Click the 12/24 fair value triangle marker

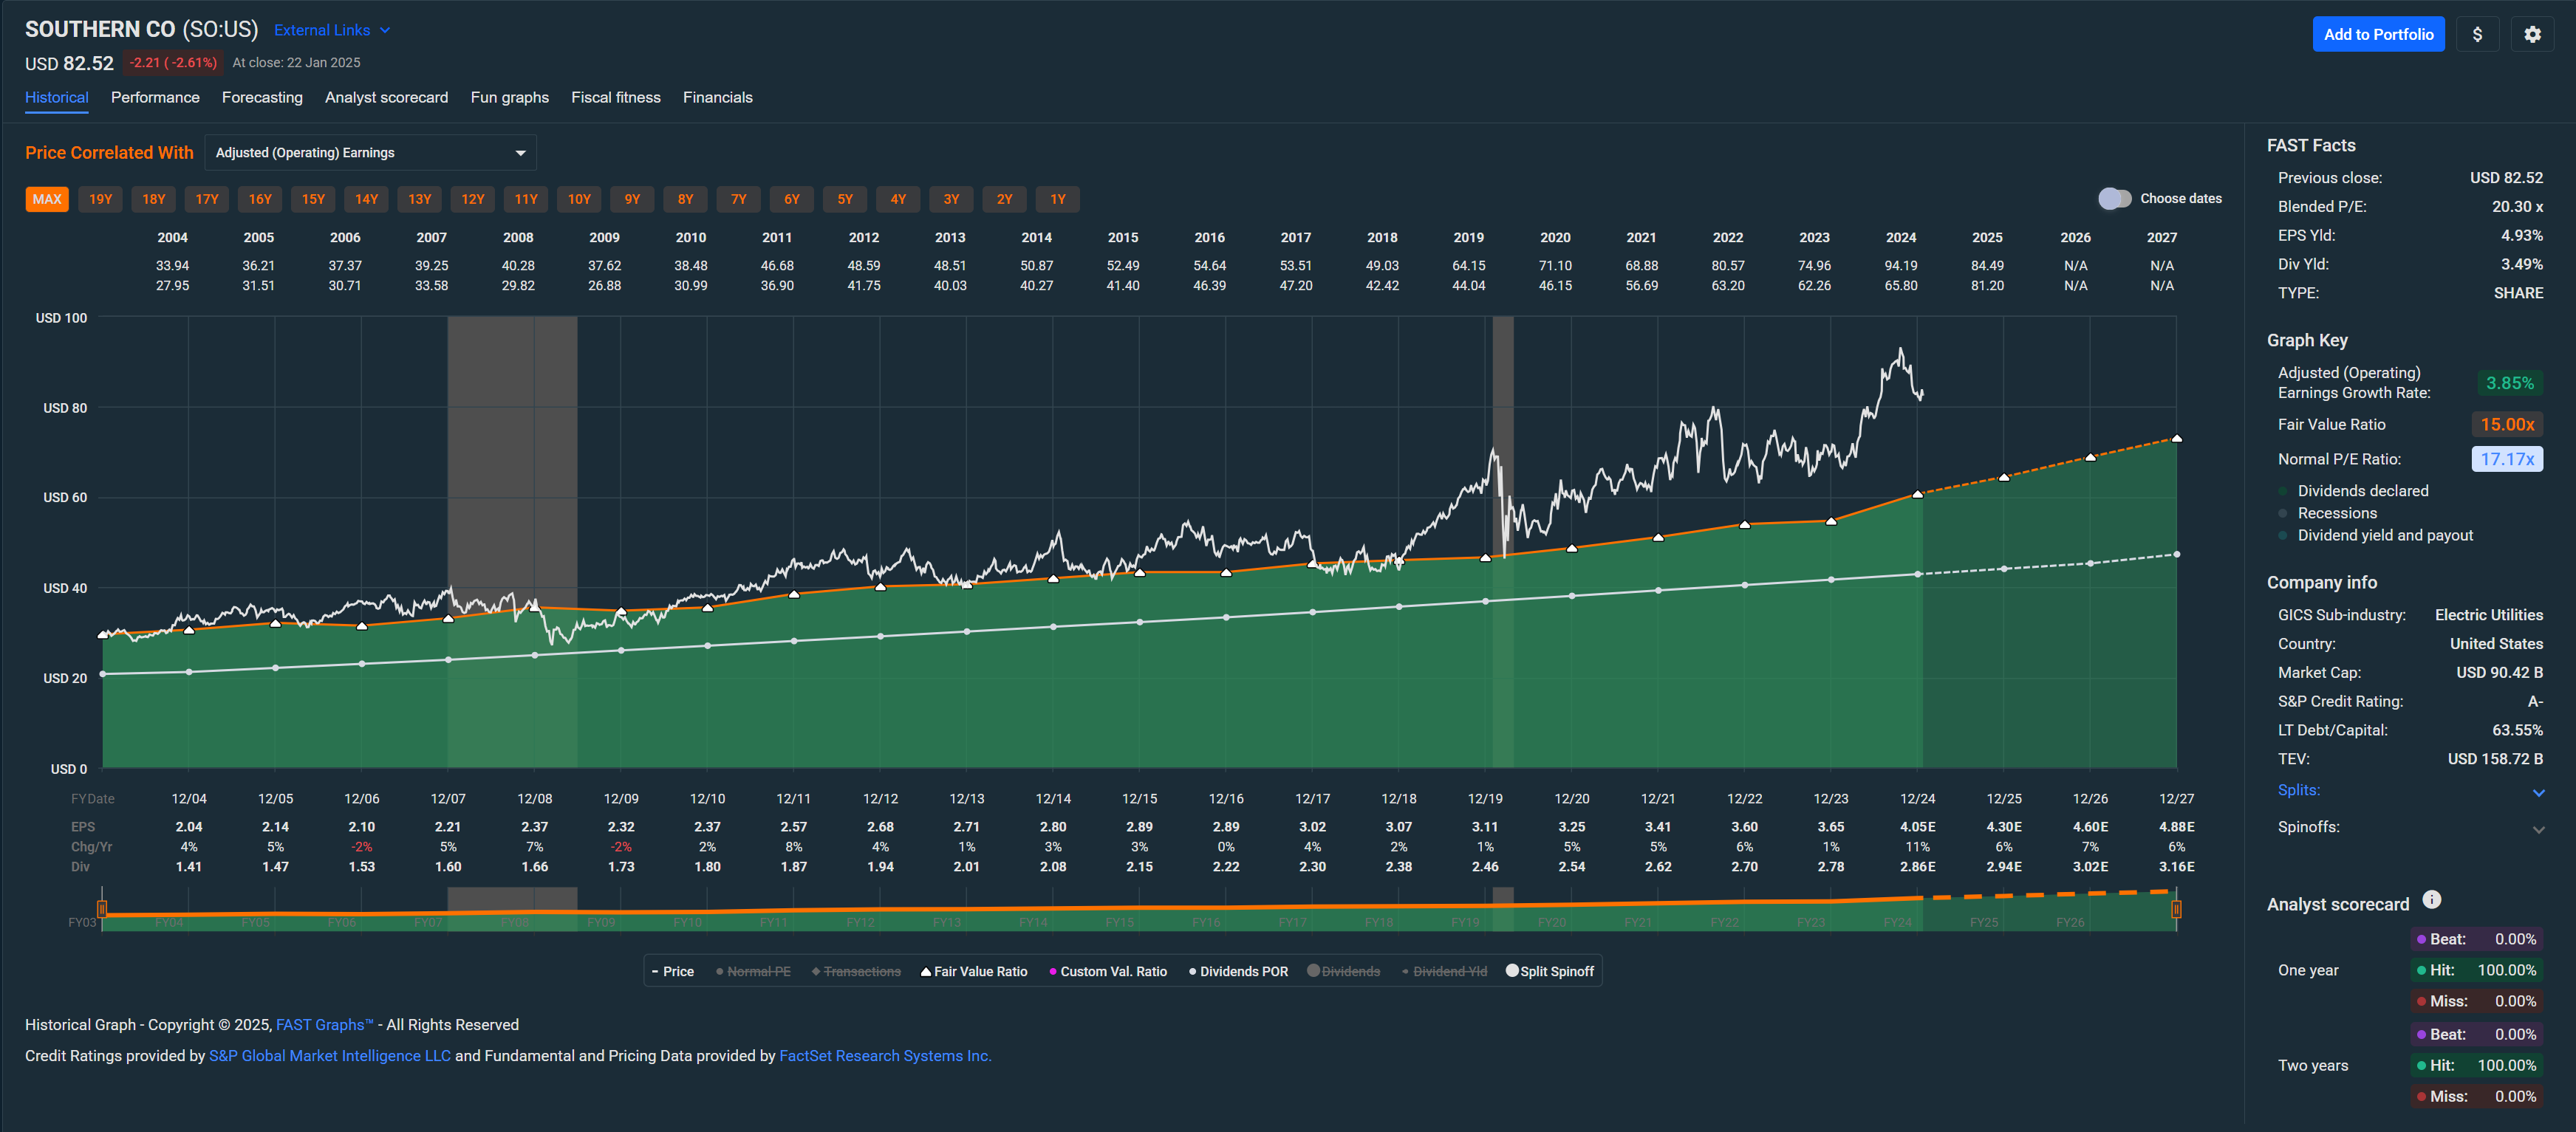tap(1917, 494)
